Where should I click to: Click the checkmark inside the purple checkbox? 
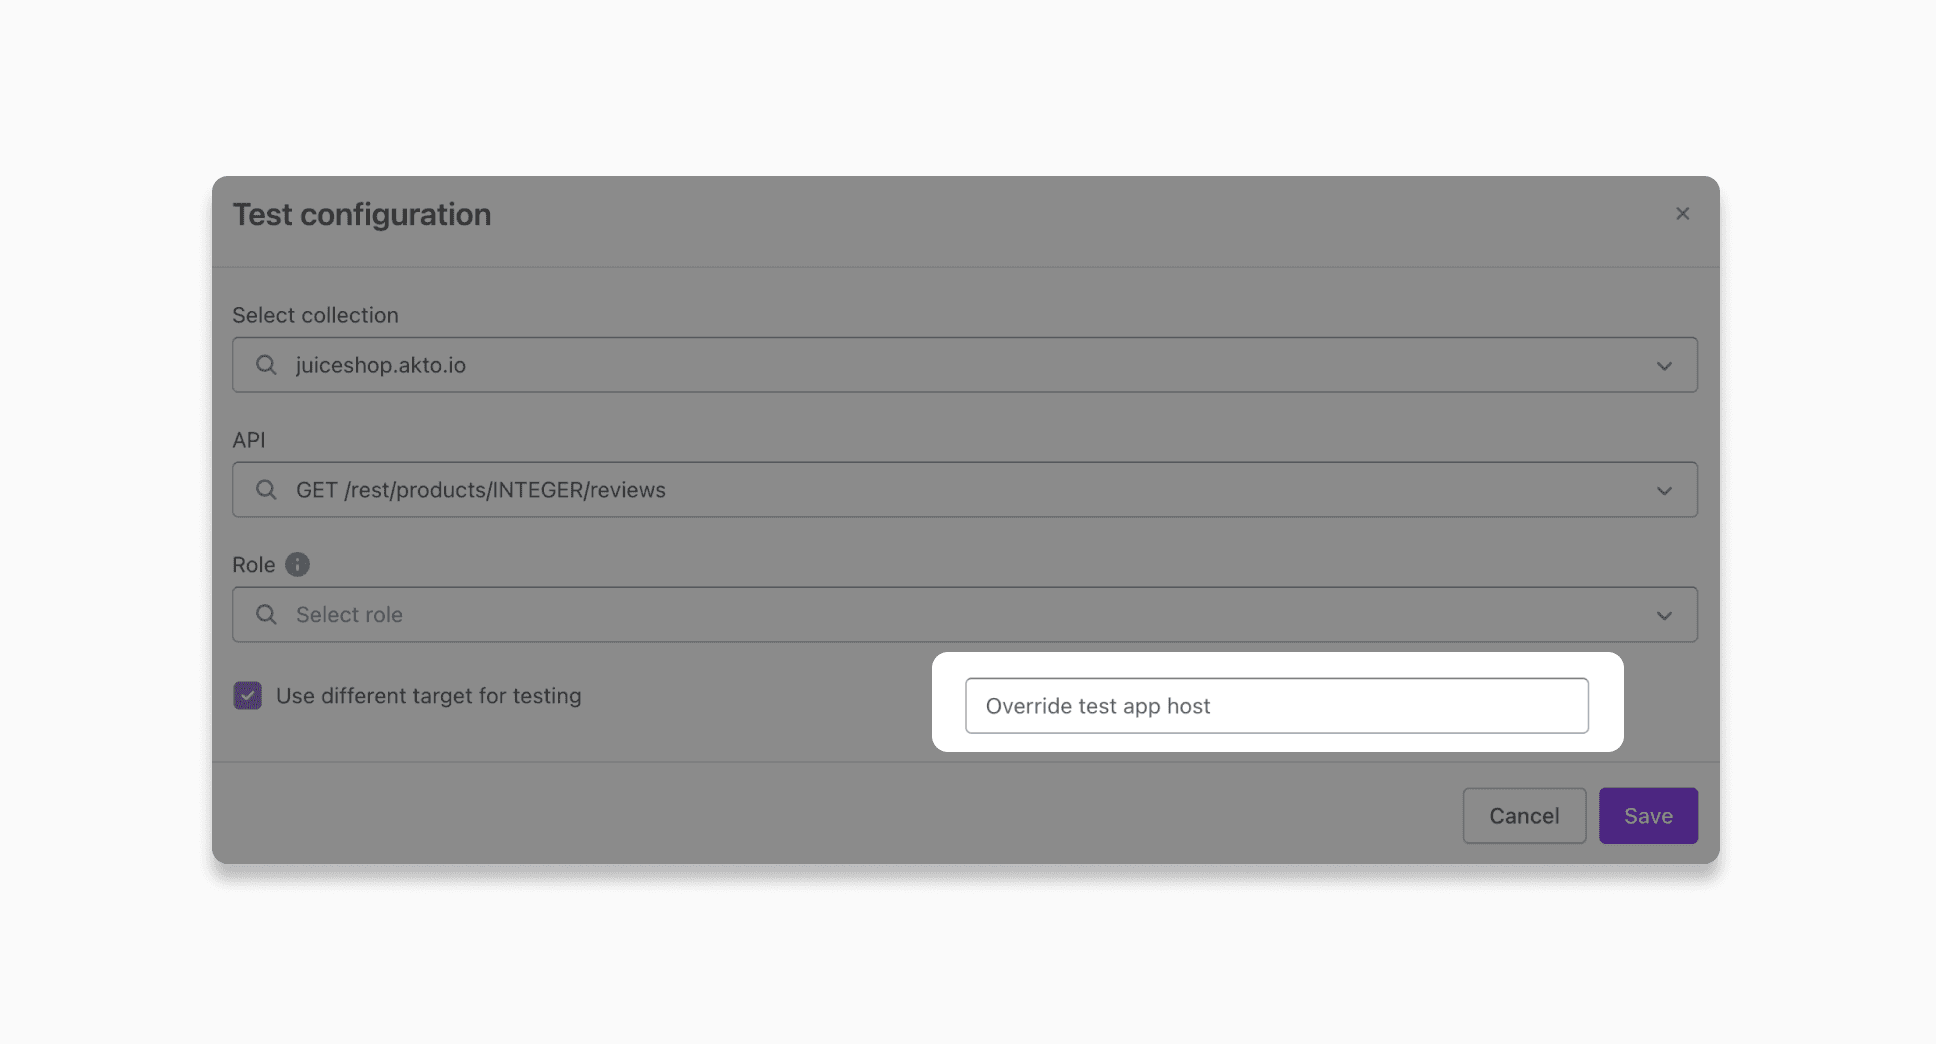(x=246, y=695)
